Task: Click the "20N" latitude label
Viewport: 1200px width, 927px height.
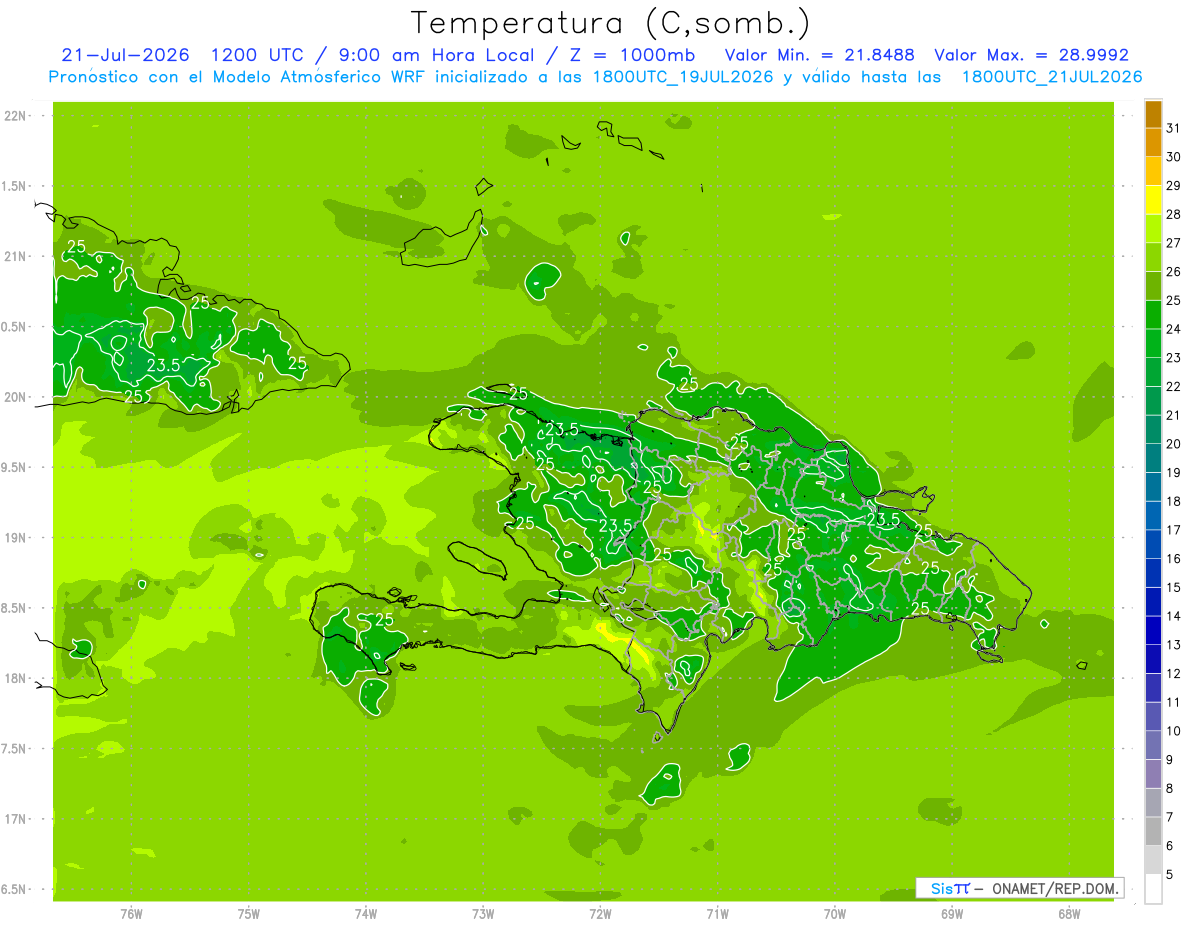Action: [15, 397]
